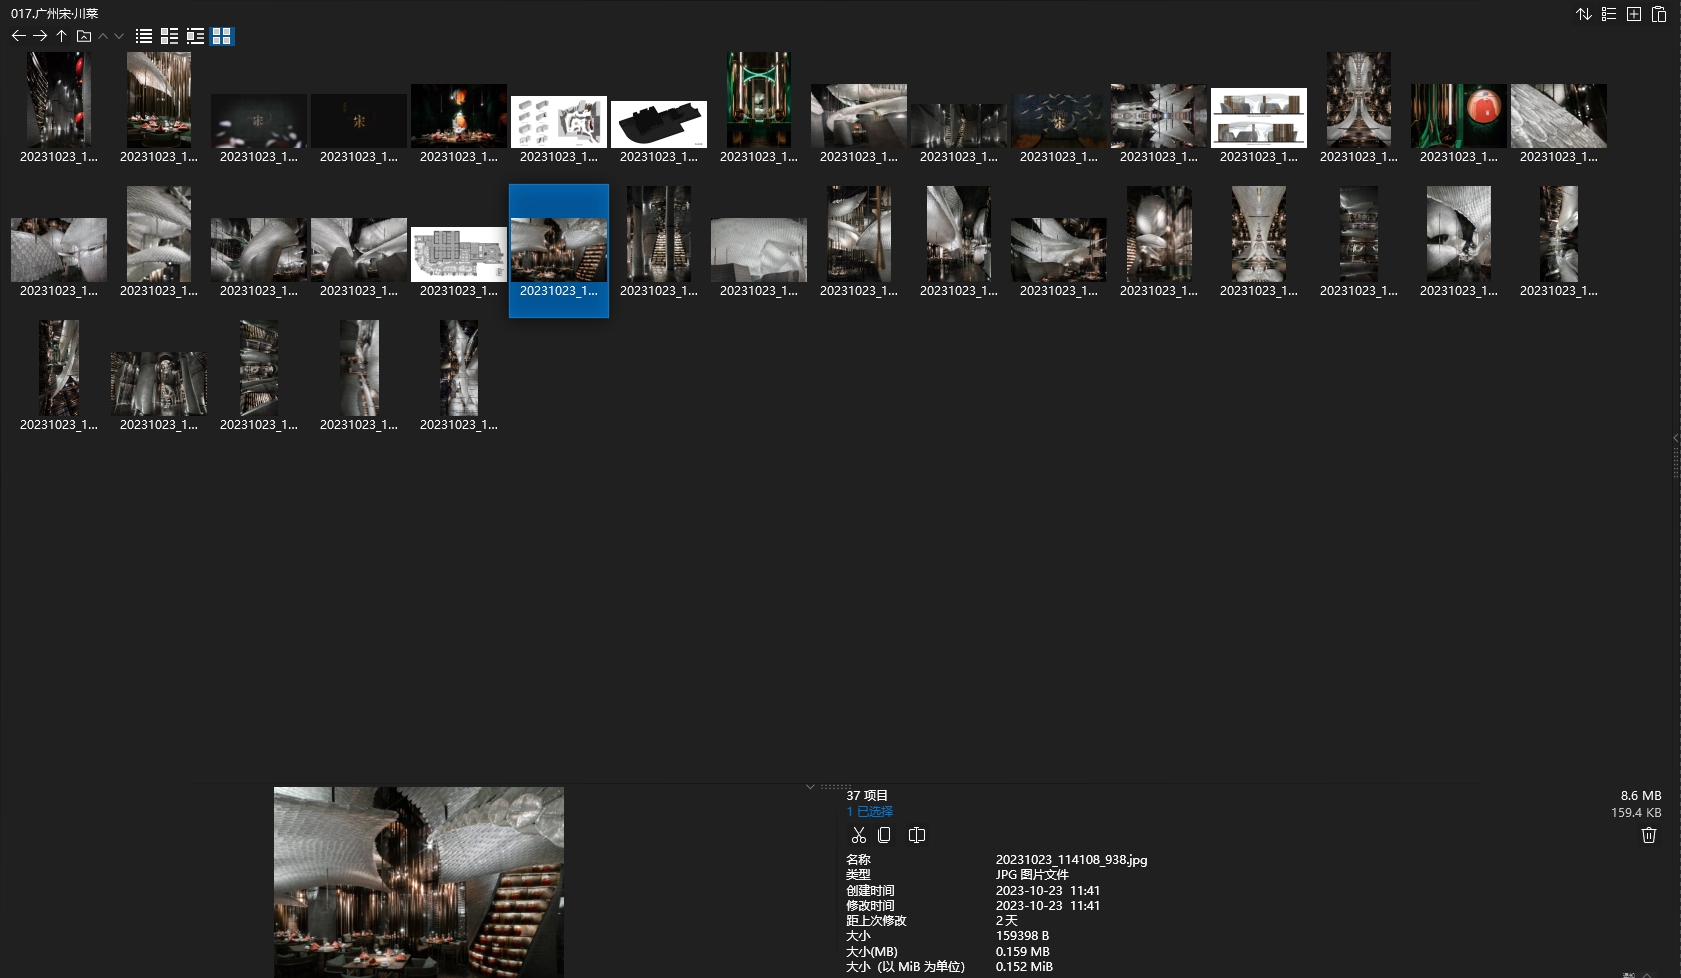Click the rename icon beside copy

tap(916, 835)
